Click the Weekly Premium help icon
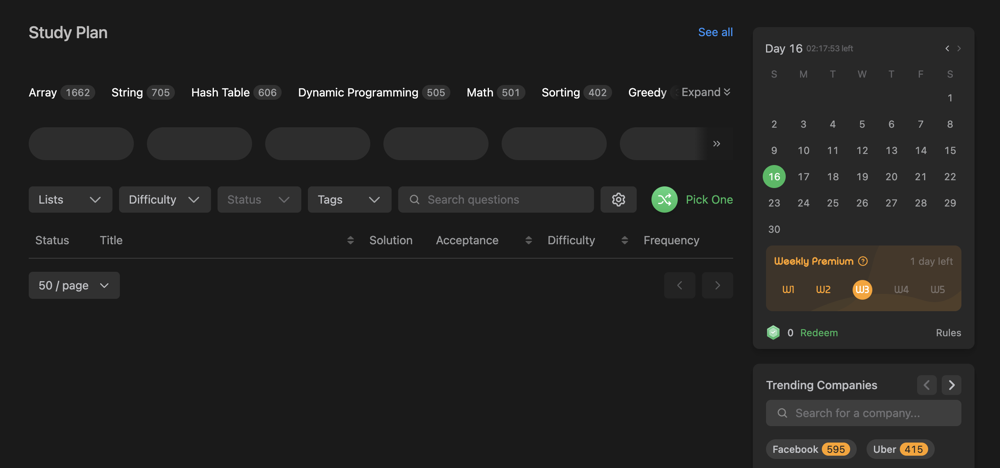 (x=863, y=261)
